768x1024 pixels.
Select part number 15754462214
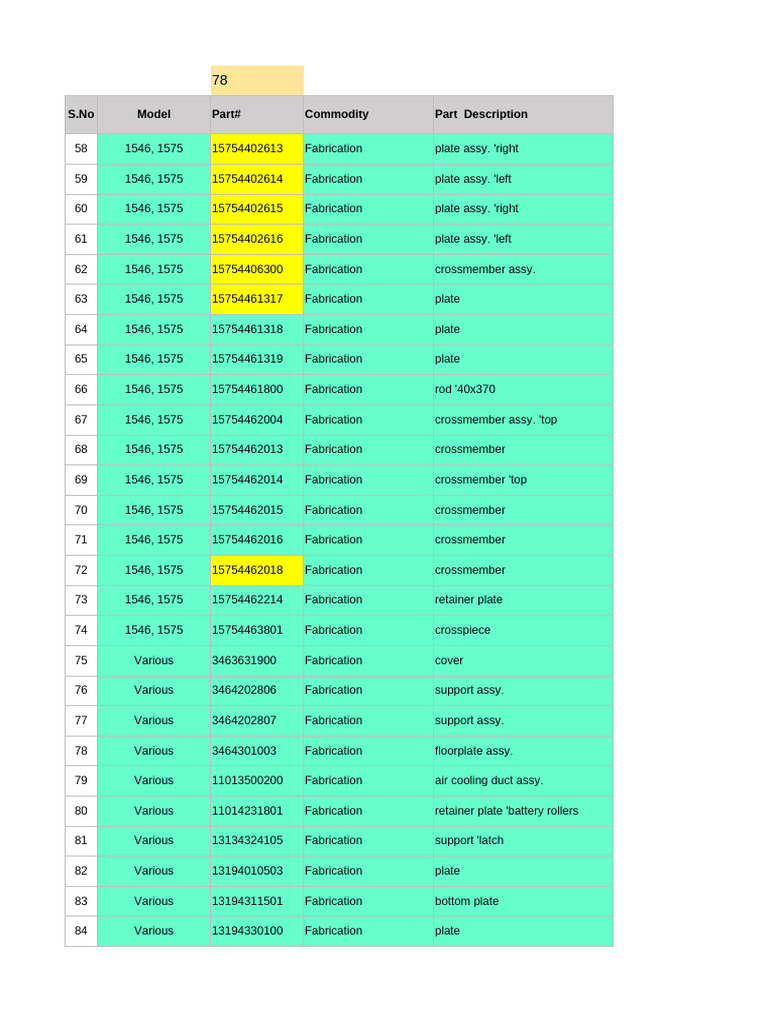[x=257, y=600]
